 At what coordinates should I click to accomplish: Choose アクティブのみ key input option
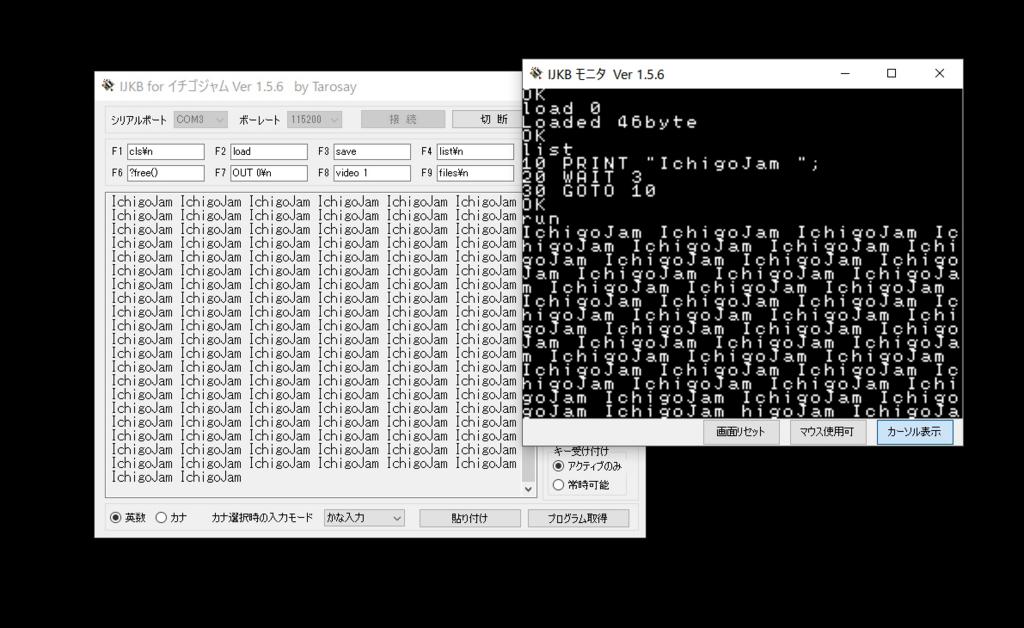point(558,466)
